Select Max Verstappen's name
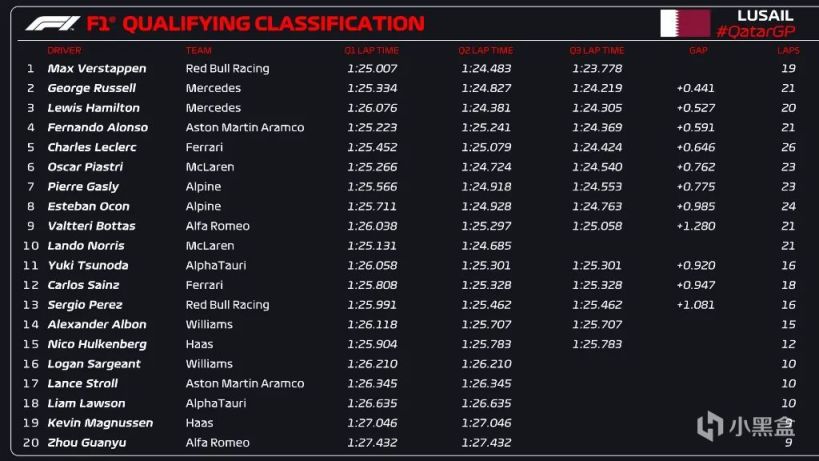Viewport: 819px width, 461px height. [x=97, y=68]
